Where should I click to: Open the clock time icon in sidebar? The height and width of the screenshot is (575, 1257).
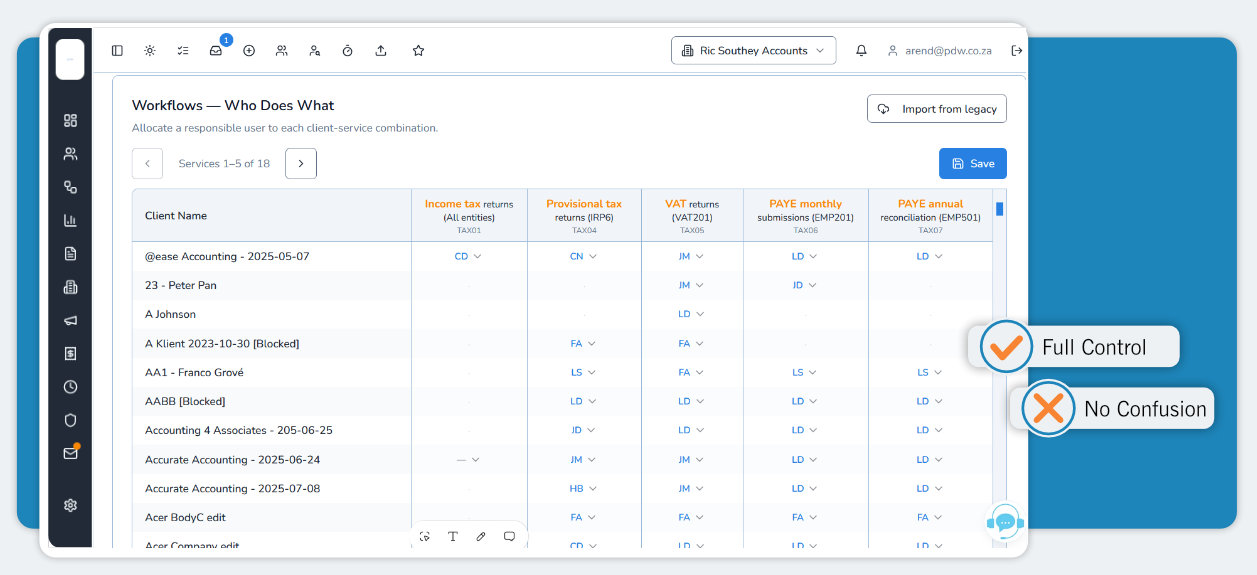[70, 387]
